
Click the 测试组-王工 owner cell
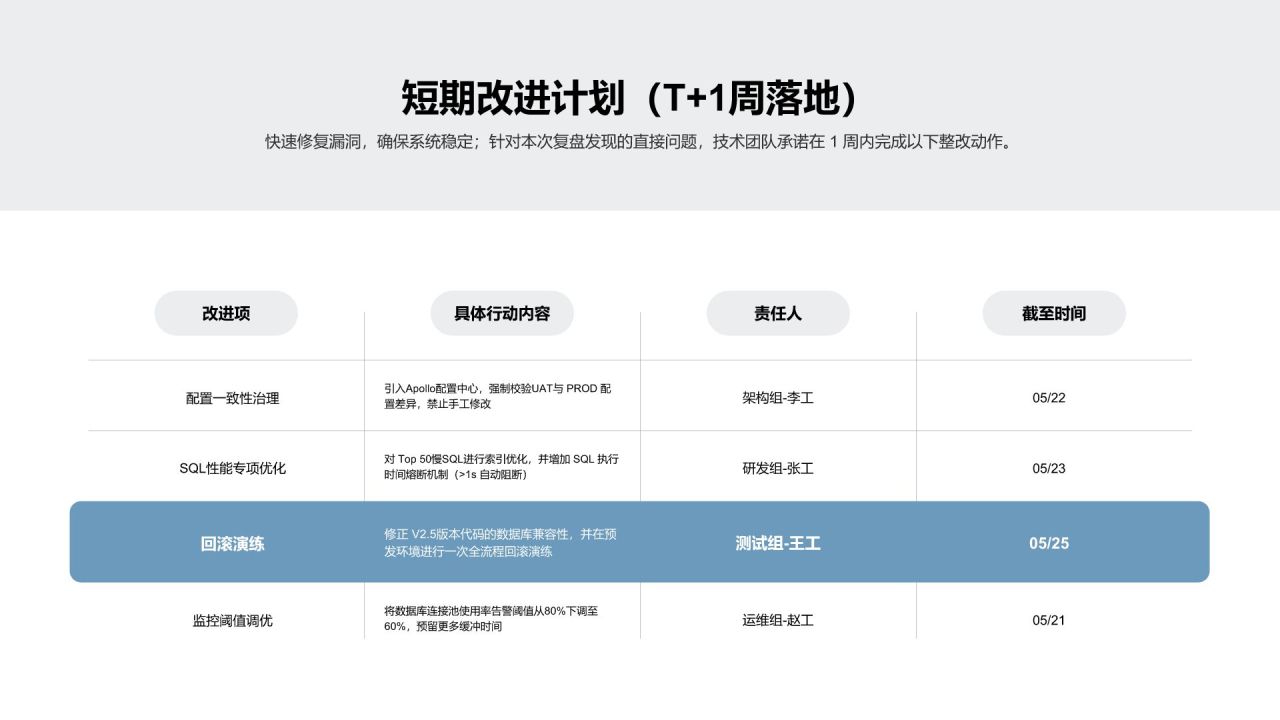[778, 544]
